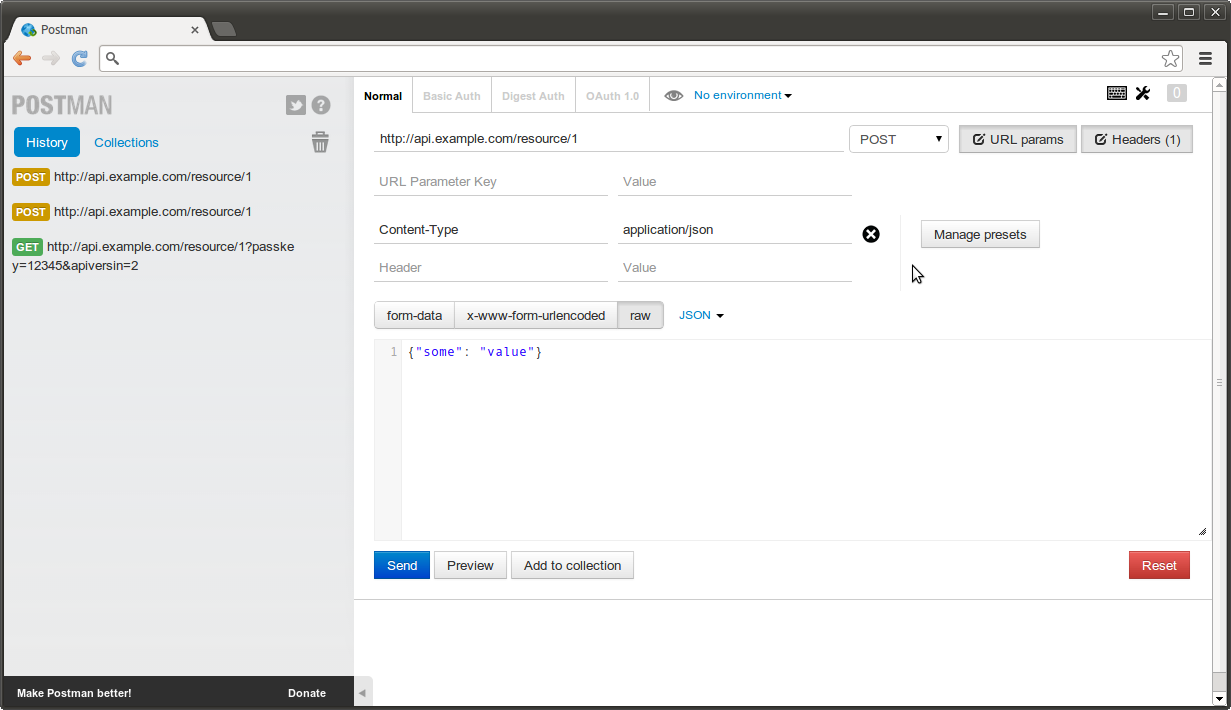Choose raw body type
The image size is (1231, 710).
640,315
